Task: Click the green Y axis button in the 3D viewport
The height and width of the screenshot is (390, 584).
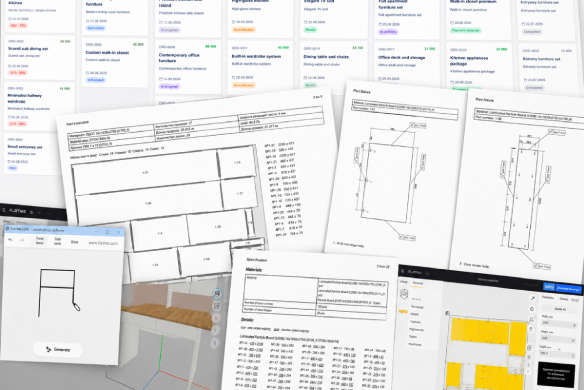Action: pos(215,330)
